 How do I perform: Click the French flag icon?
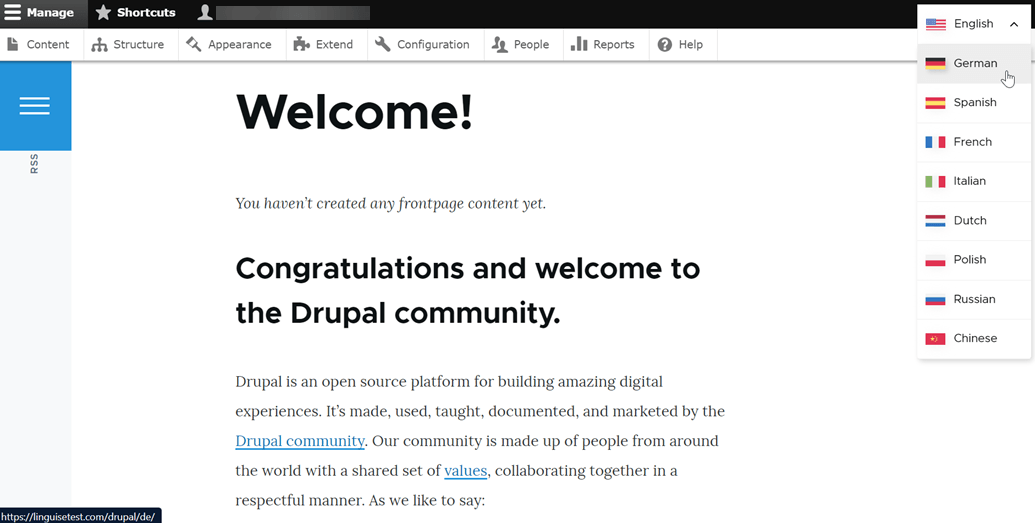pyautogui.click(x=935, y=142)
